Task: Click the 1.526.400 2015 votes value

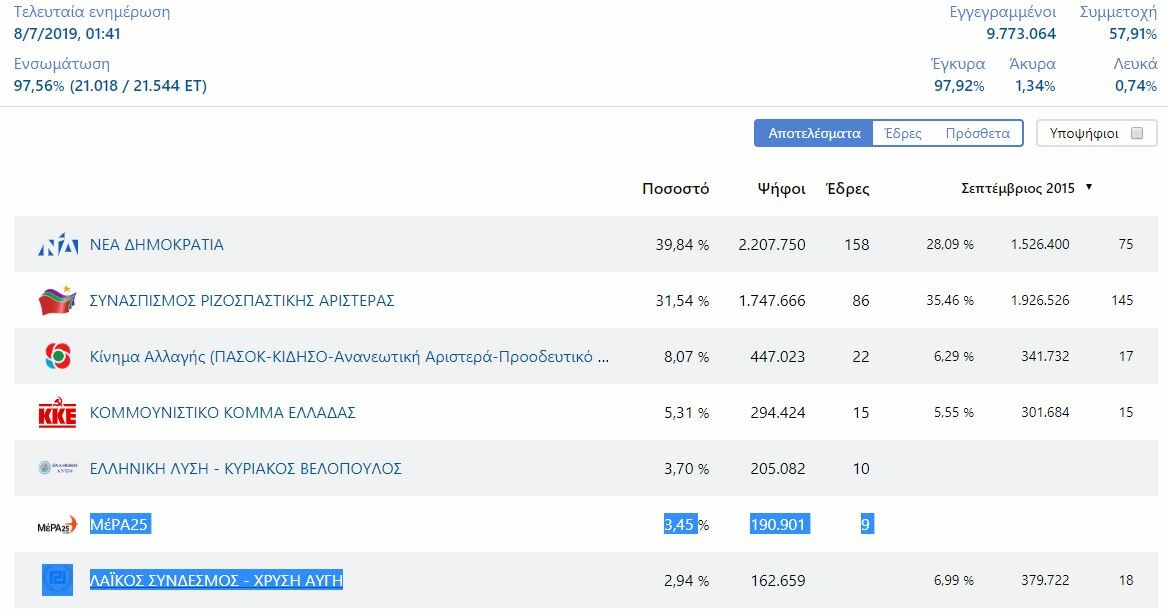Action: click(1040, 244)
